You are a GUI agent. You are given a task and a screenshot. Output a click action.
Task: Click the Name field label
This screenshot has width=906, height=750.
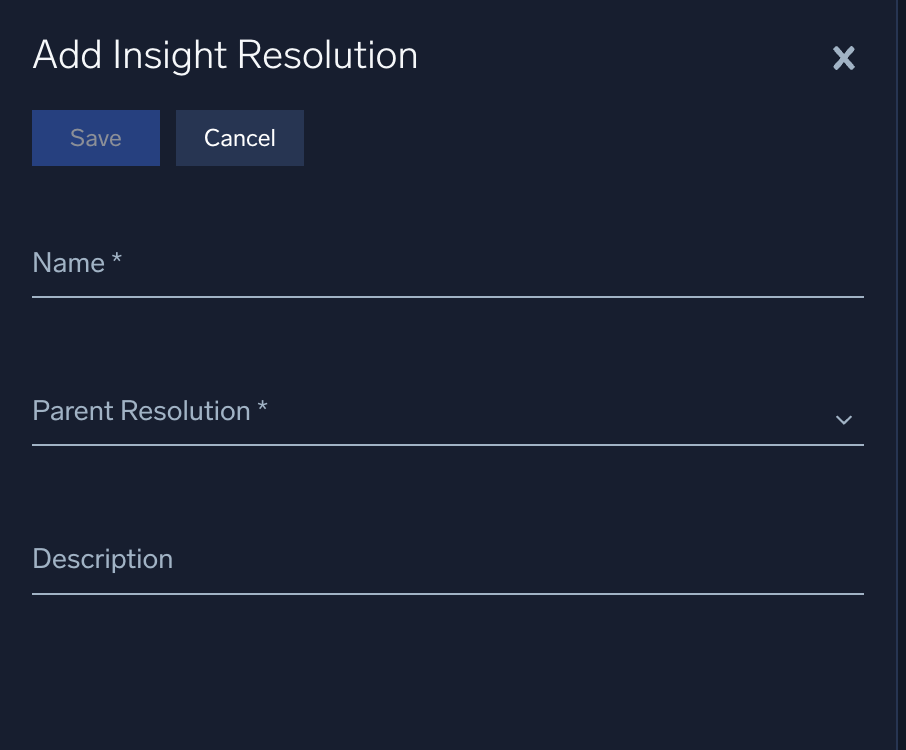75,262
